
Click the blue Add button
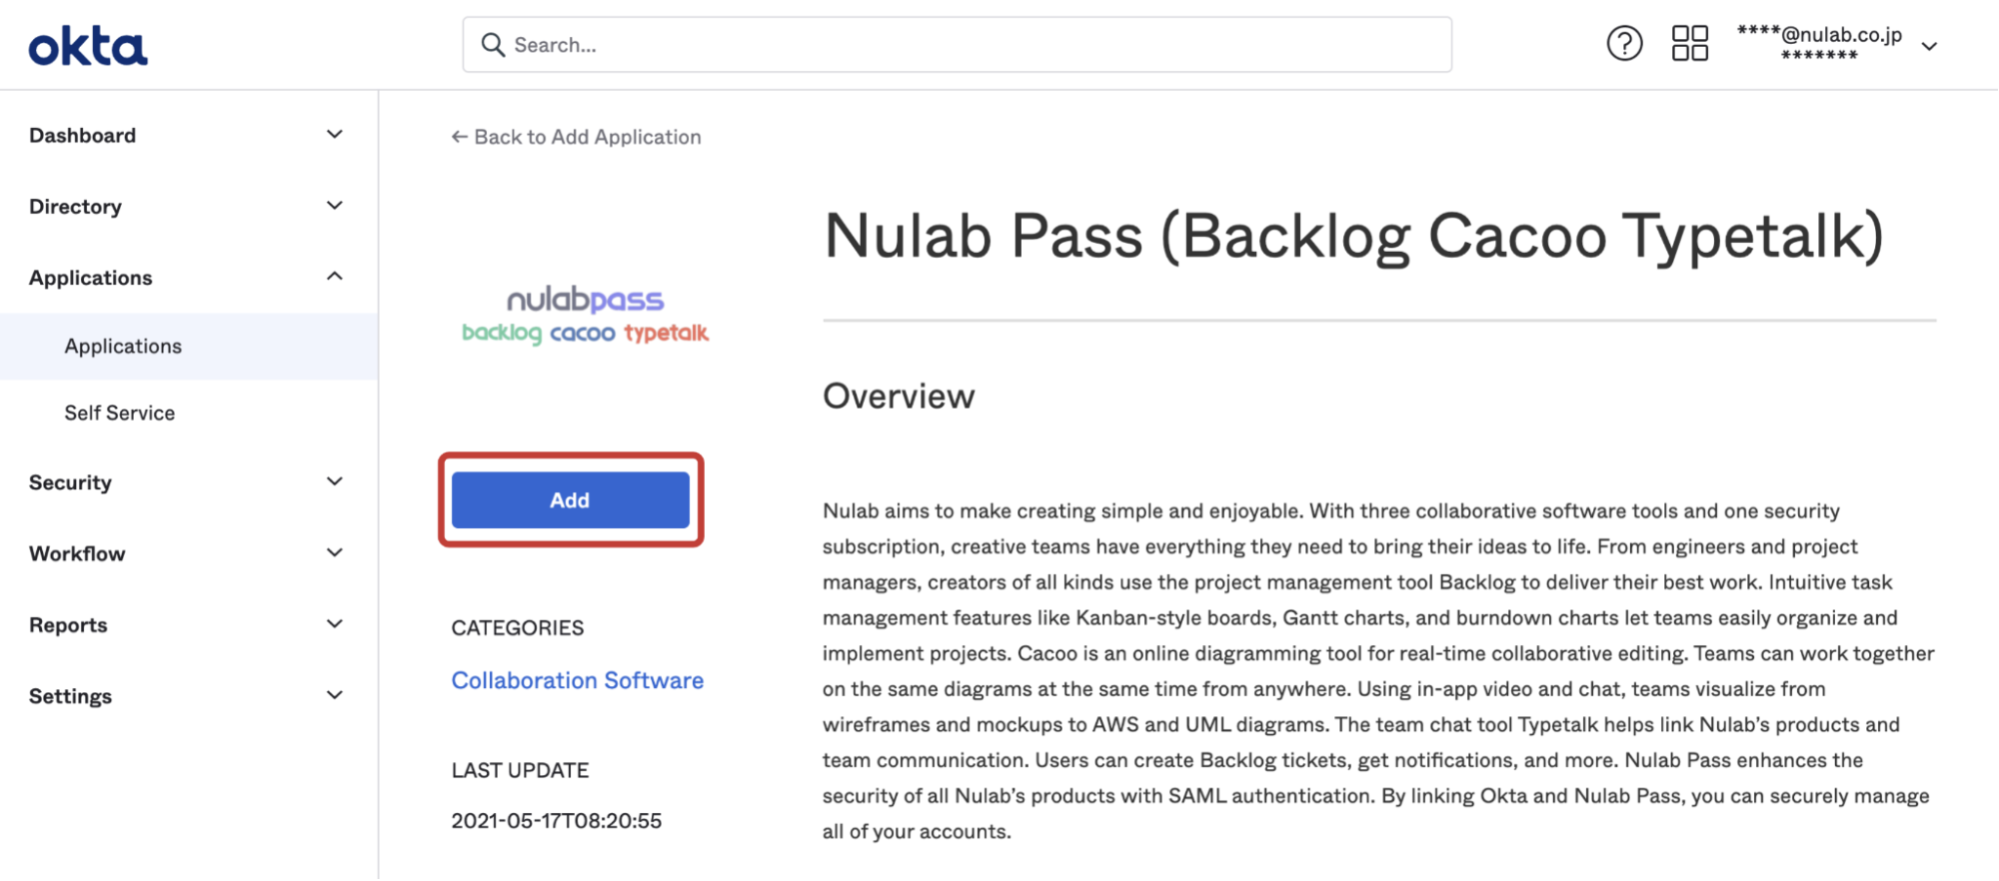570,500
